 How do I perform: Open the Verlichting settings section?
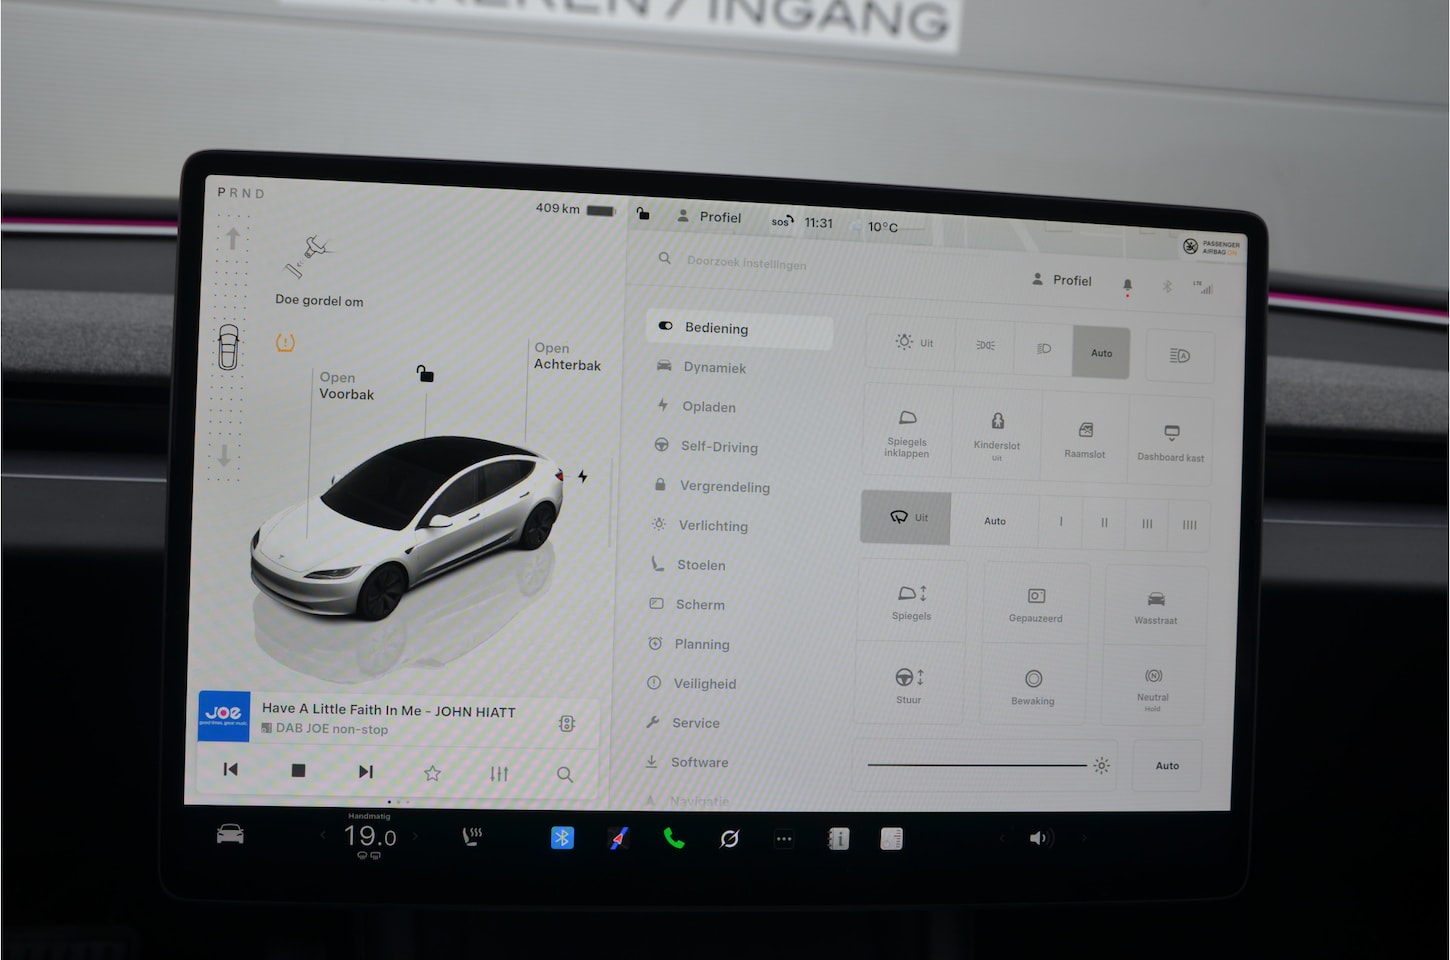(712, 526)
